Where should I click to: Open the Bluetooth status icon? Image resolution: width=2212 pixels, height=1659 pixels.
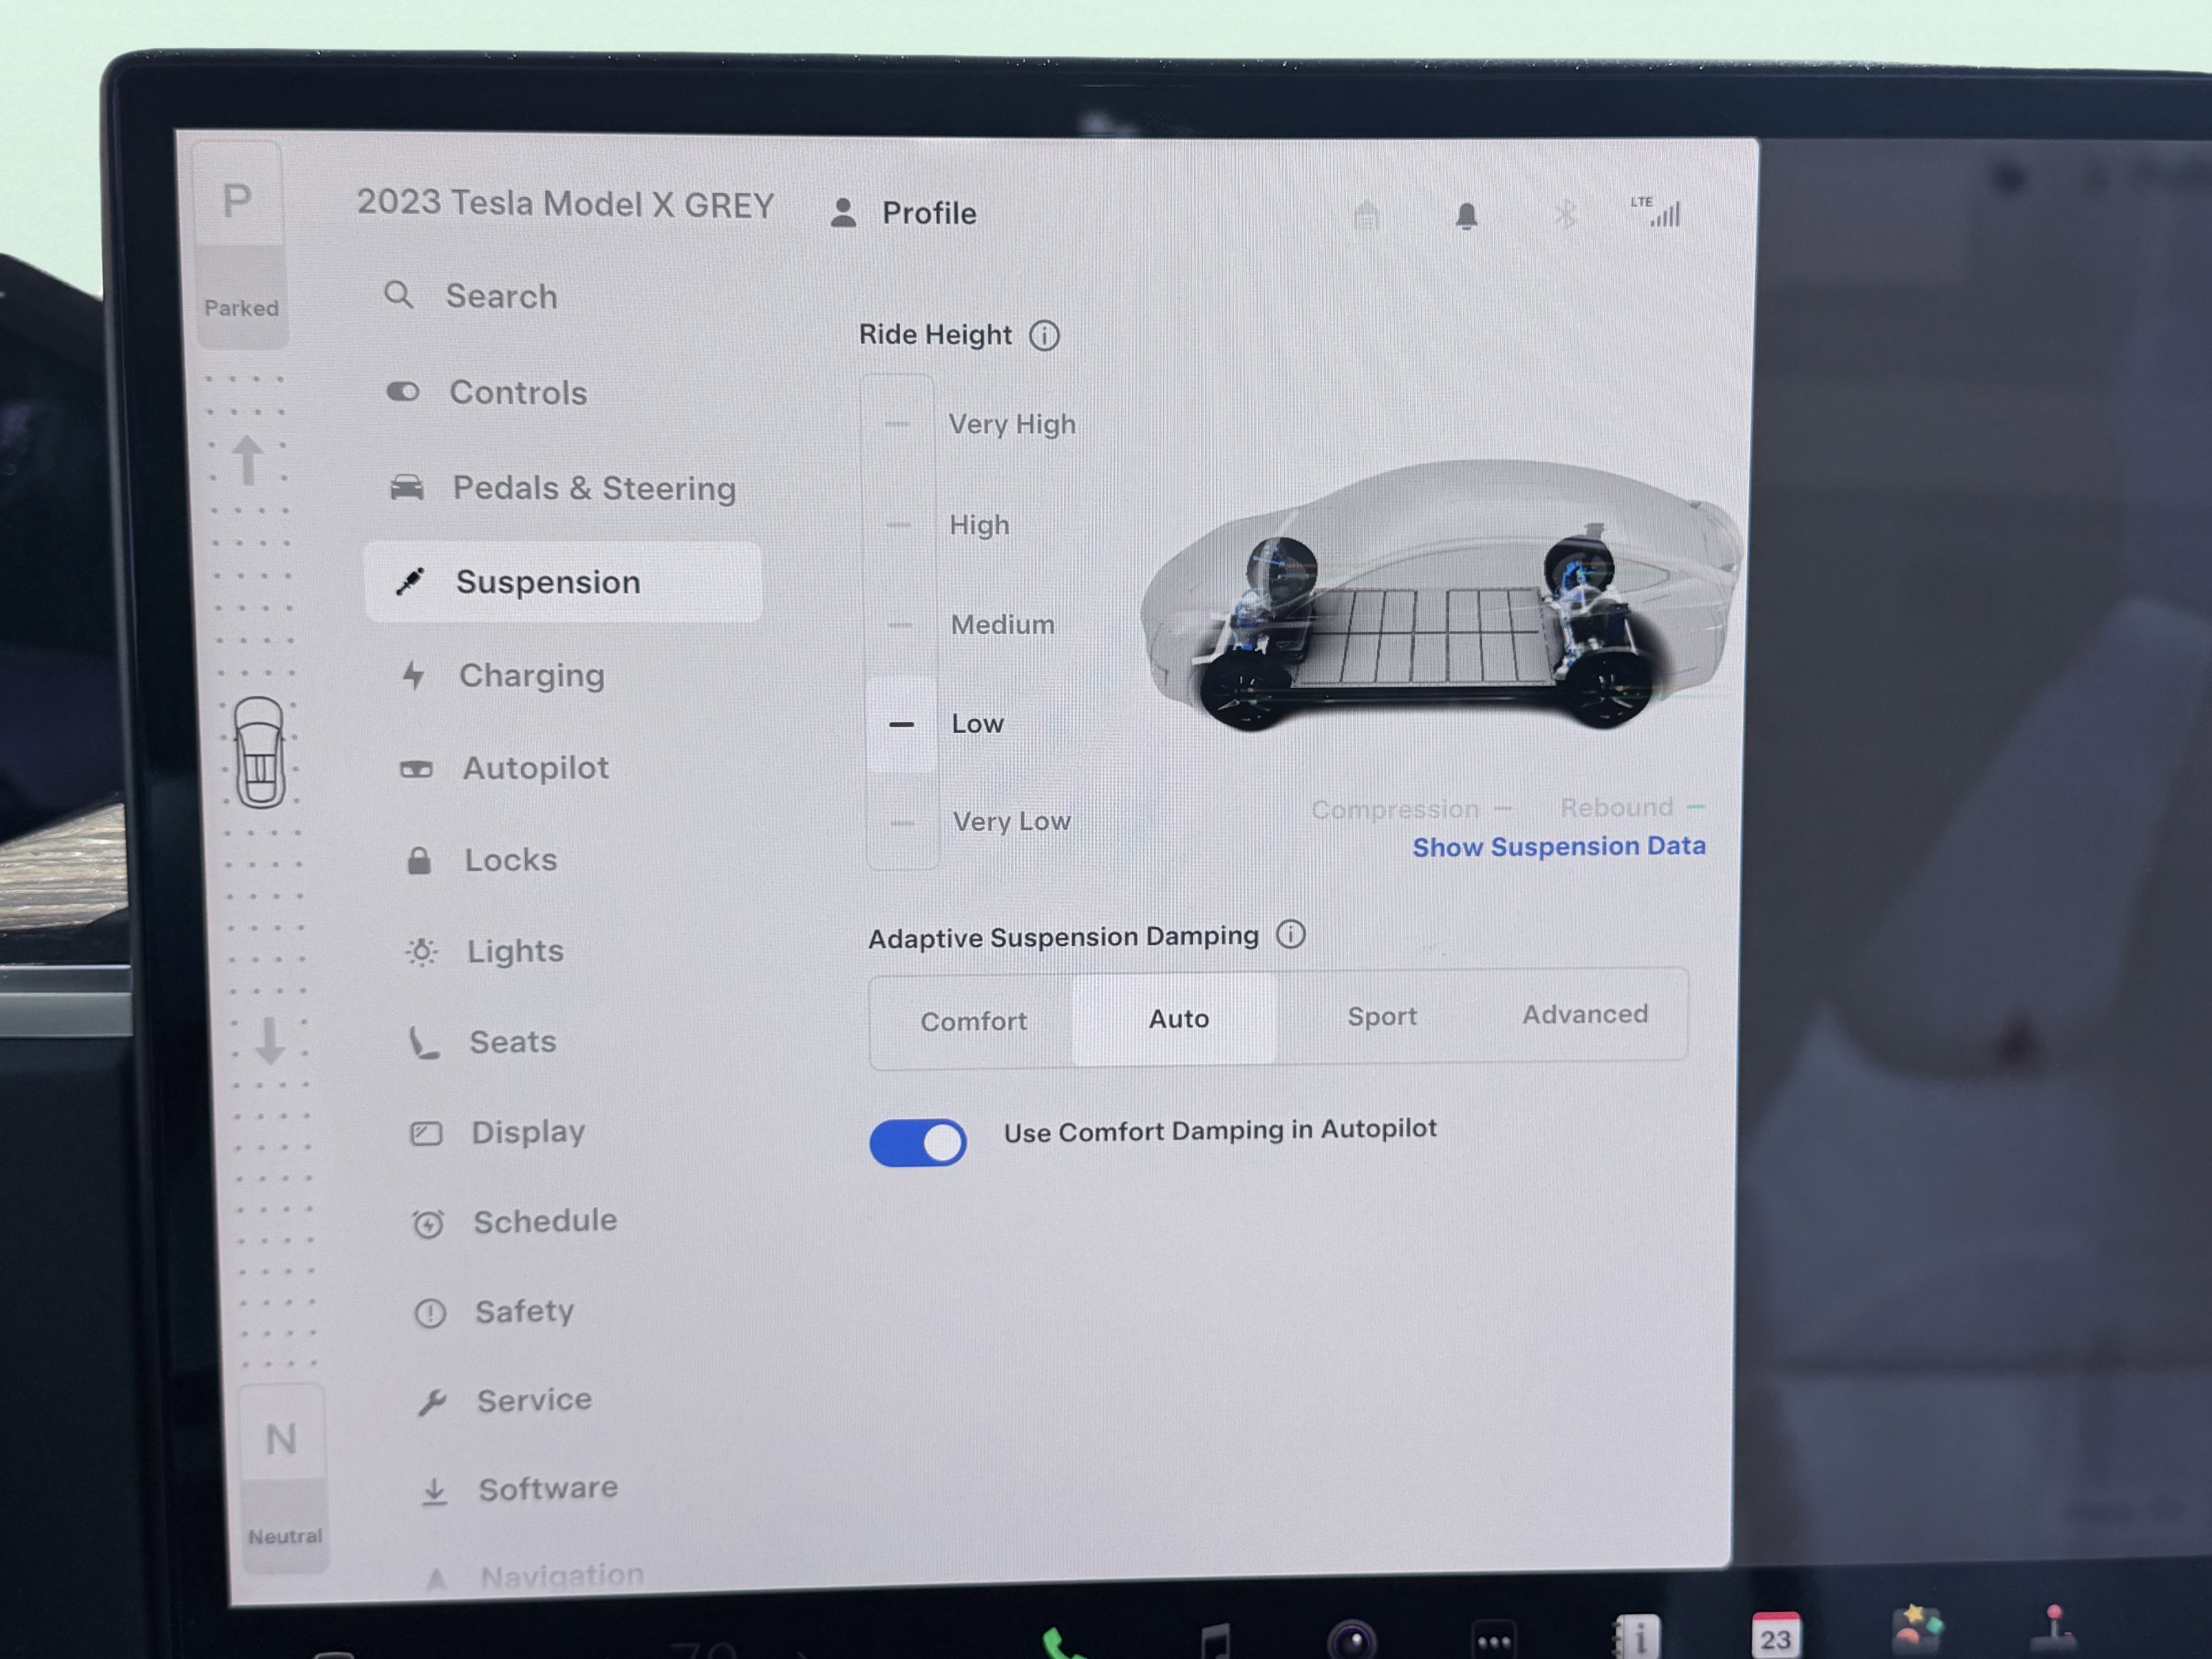(1565, 212)
